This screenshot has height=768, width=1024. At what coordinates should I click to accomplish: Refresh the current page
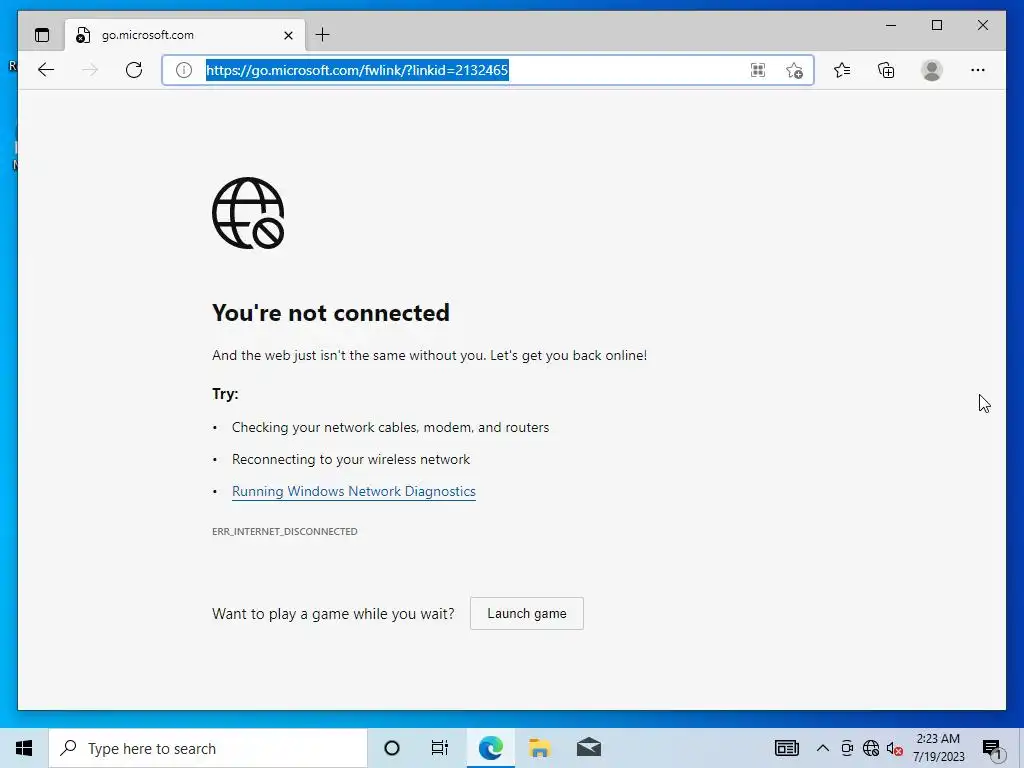click(x=134, y=70)
